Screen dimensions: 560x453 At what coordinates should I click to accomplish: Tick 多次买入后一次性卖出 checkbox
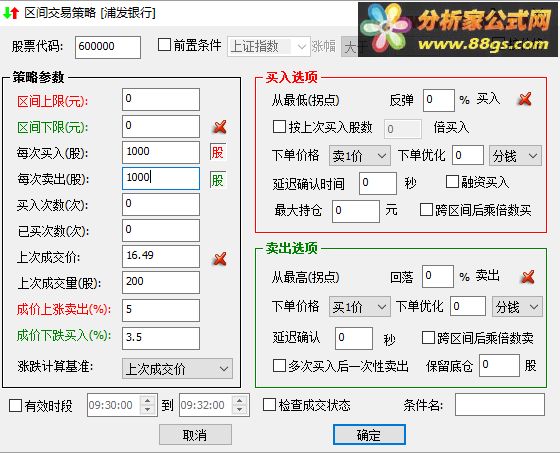tap(279, 365)
